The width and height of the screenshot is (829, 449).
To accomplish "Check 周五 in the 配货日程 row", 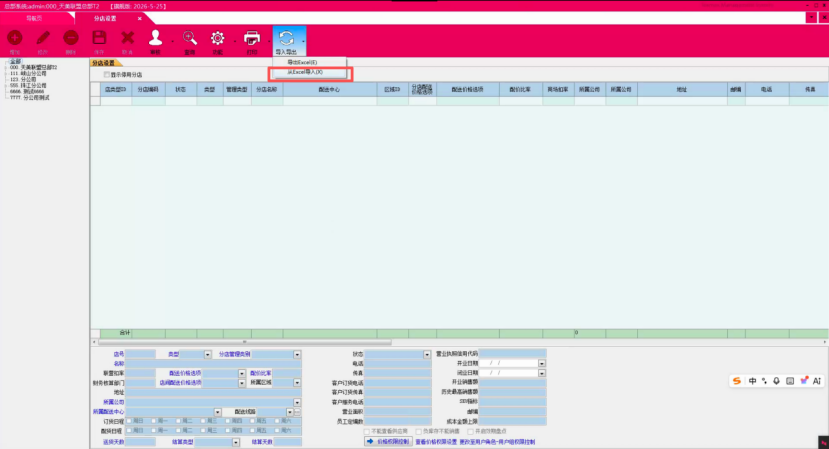I will (252, 430).
